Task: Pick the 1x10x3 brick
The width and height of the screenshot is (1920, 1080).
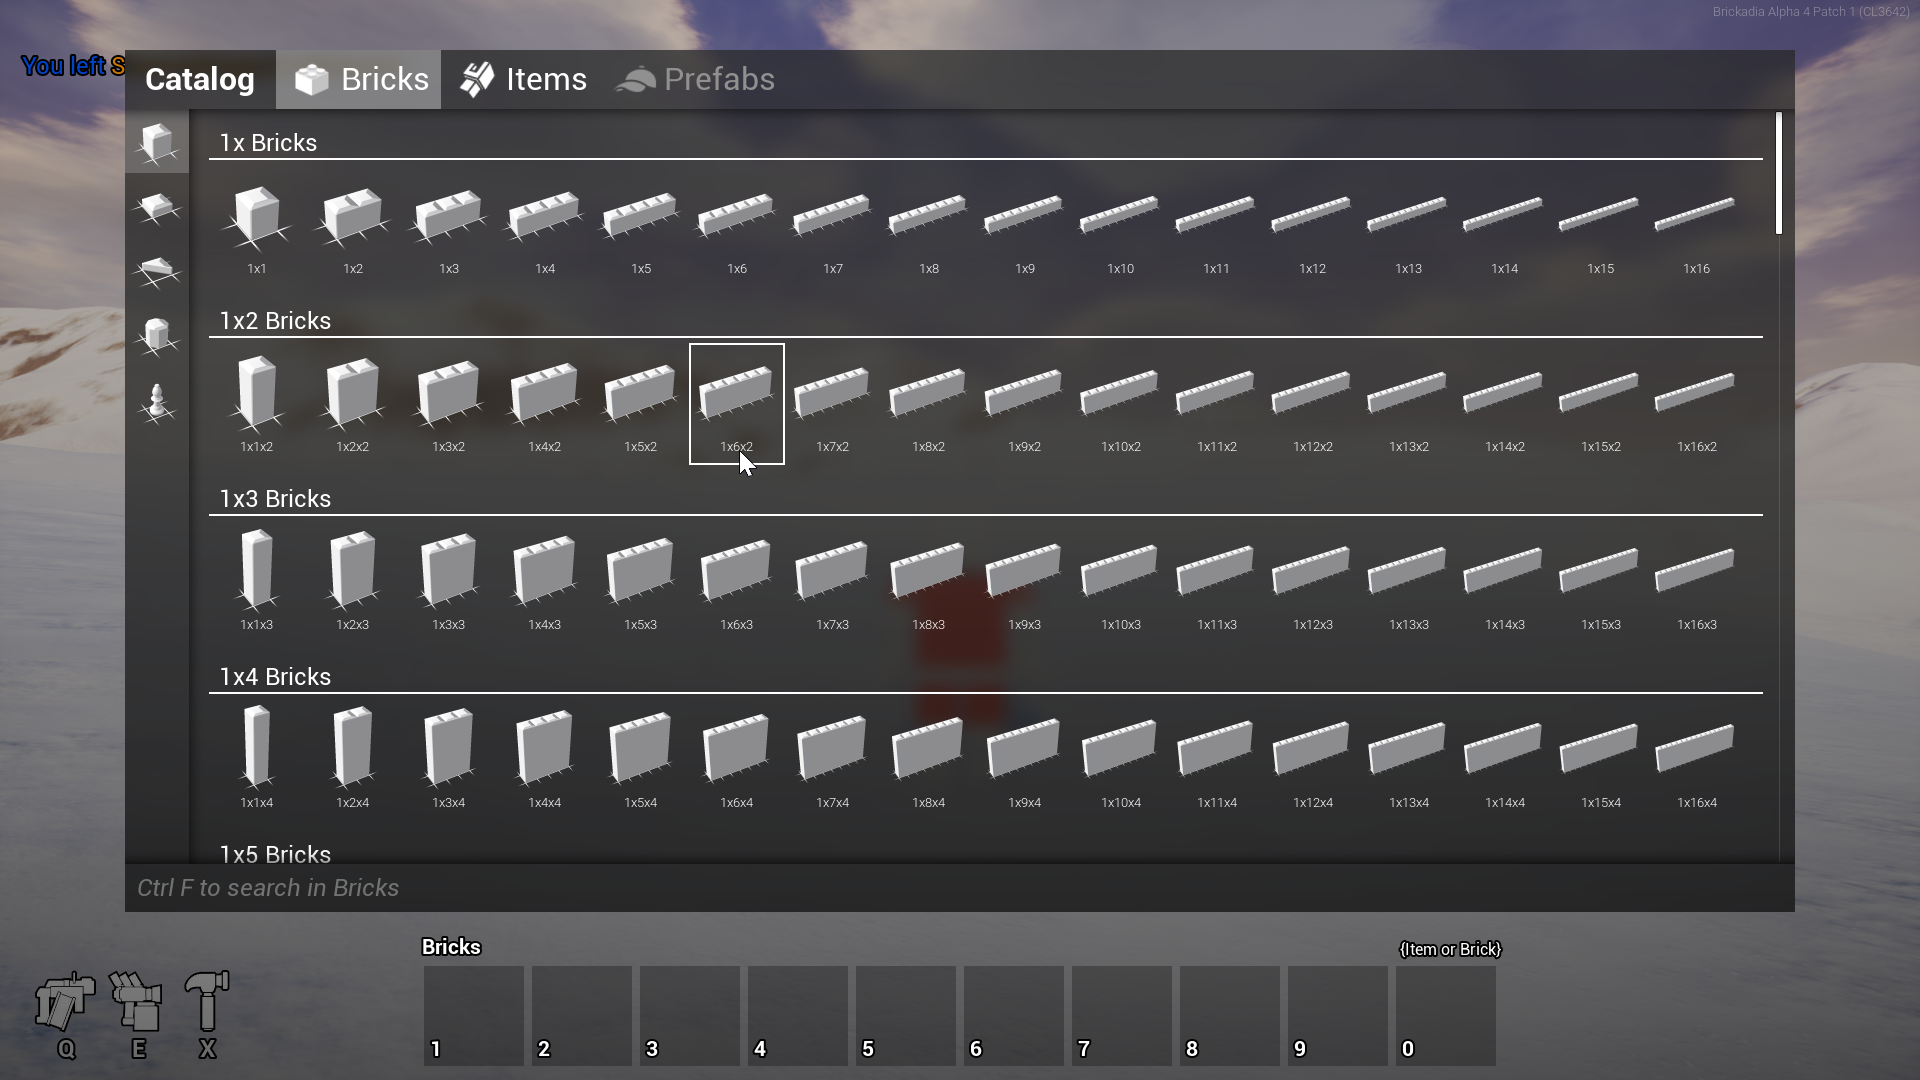Action: point(1121,582)
